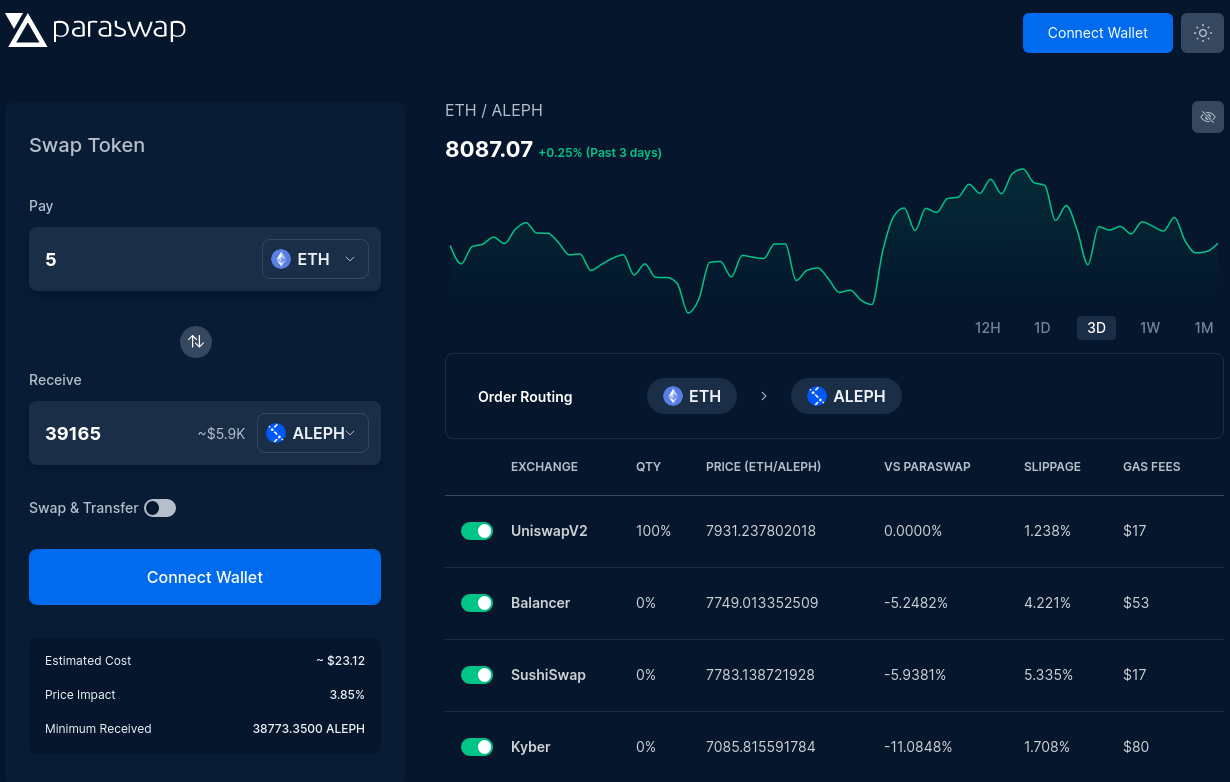Enable the Swap & Transfer toggle
Screen dimensions: 1230x782
click(x=160, y=508)
